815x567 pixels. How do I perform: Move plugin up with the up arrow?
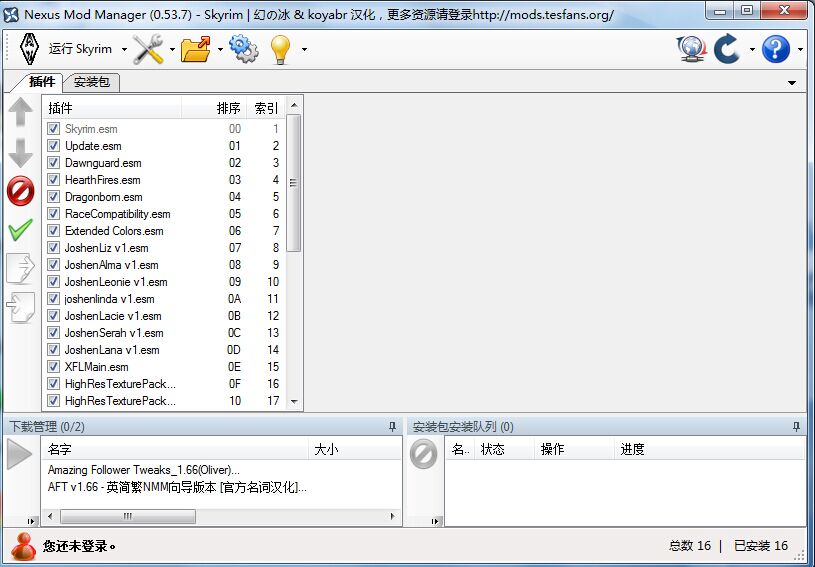pos(21,112)
